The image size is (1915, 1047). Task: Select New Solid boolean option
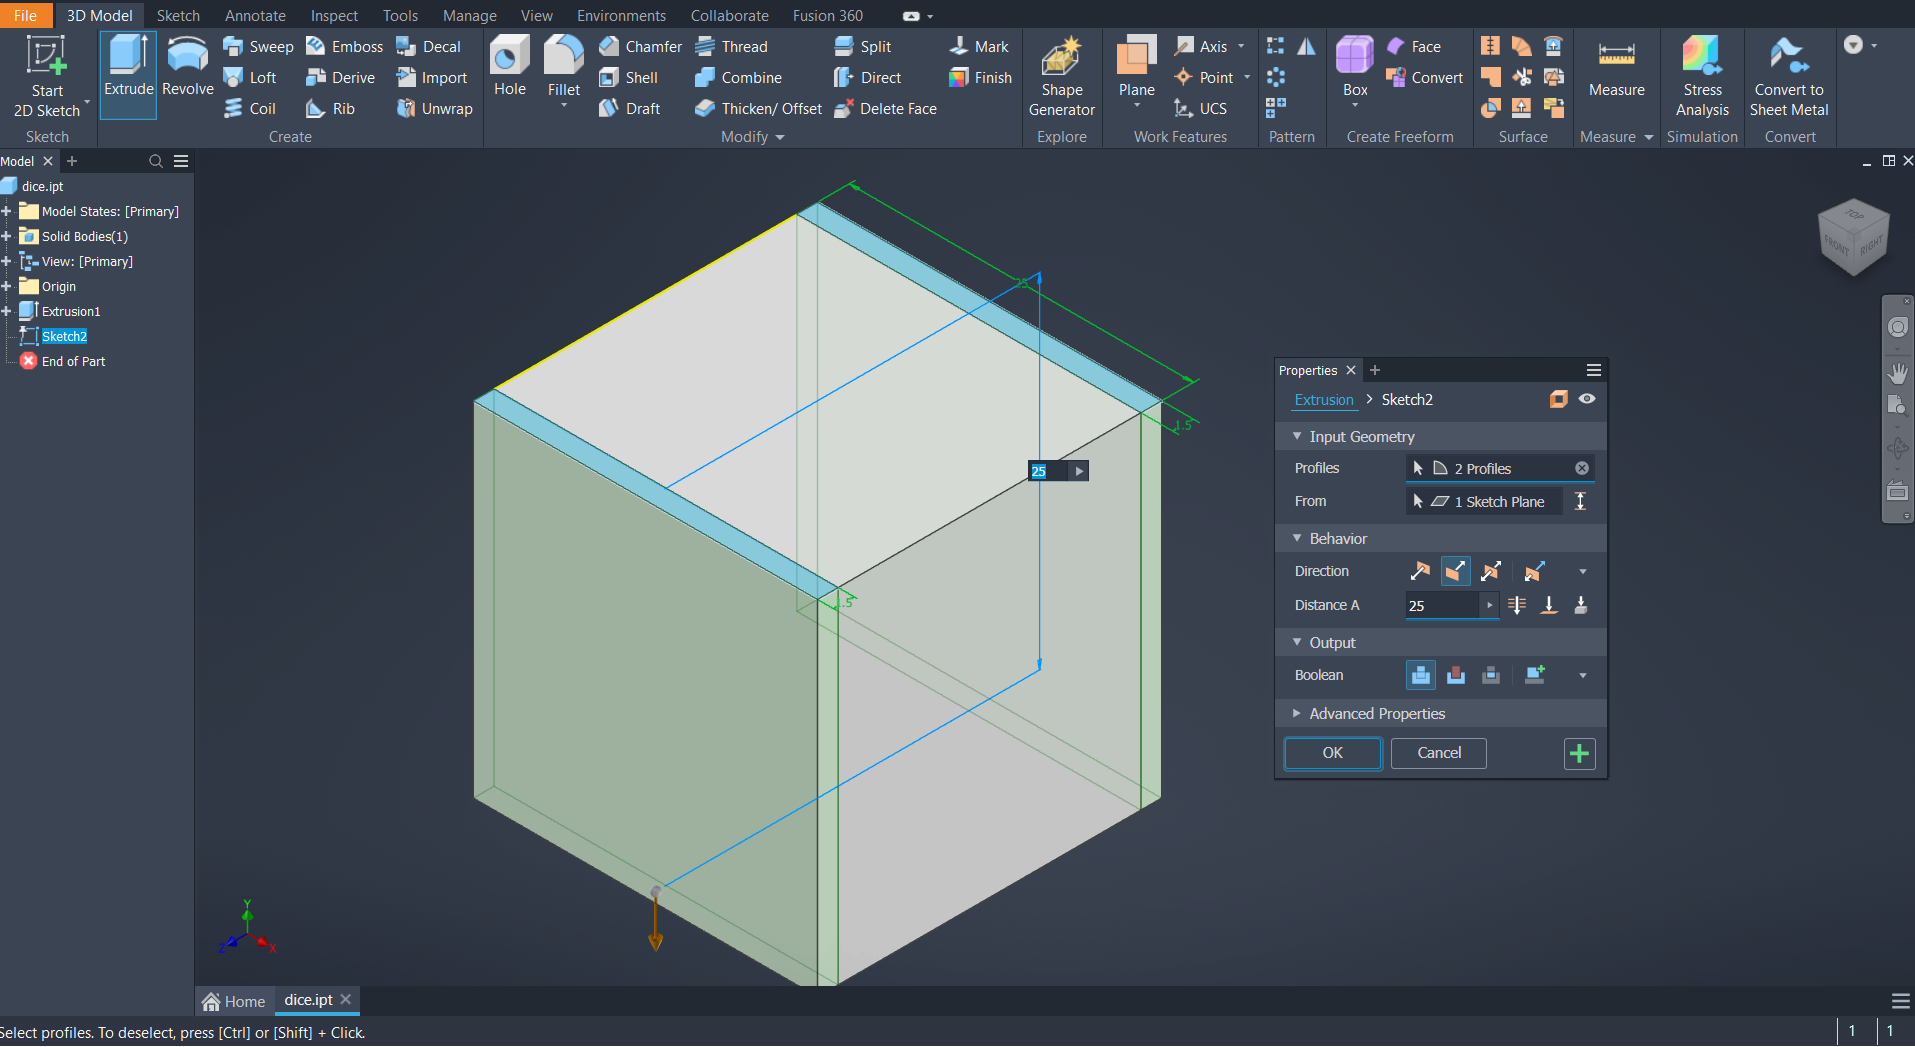(x=1535, y=675)
